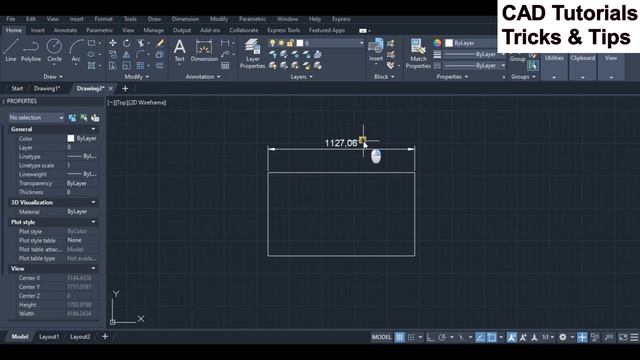The width and height of the screenshot is (640, 360).
Task: Select the Array tool
Action: click(x=141, y=65)
